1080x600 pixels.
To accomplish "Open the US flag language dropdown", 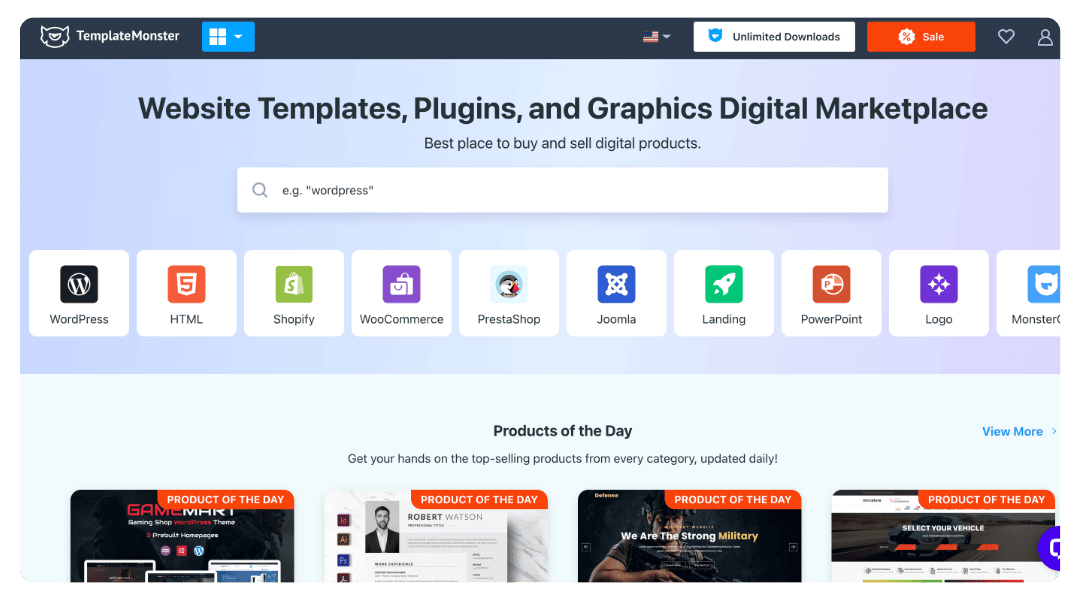I will click(x=656, y=37).
